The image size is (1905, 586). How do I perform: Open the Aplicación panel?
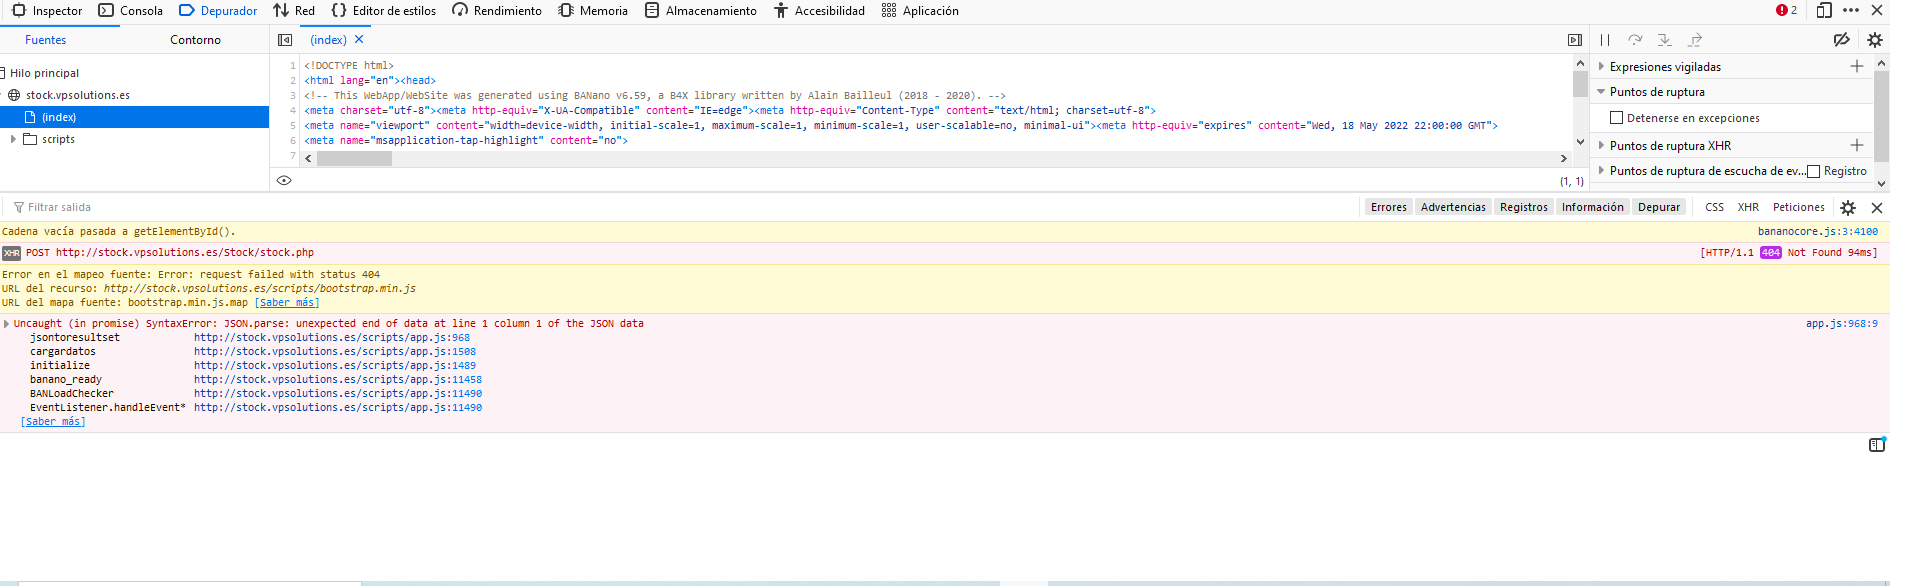point(920,11)
